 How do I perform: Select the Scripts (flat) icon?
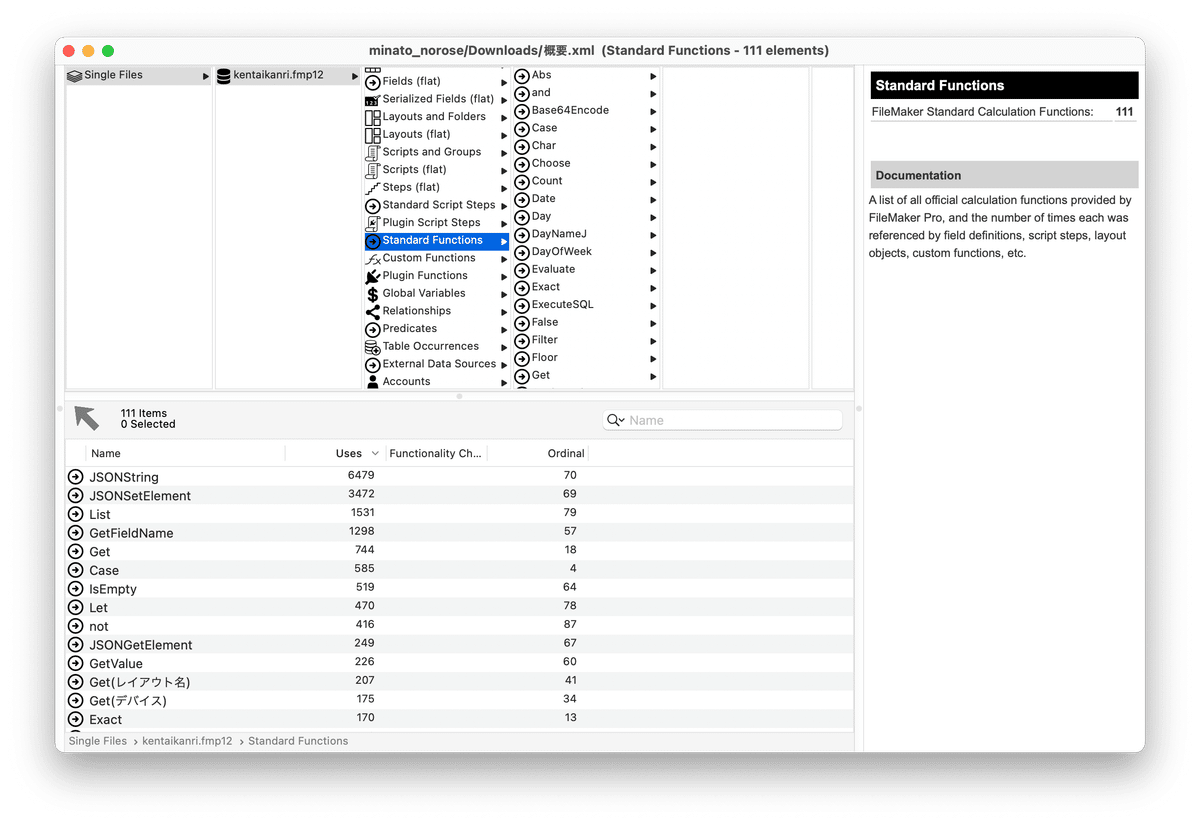(x=373, y=169)
